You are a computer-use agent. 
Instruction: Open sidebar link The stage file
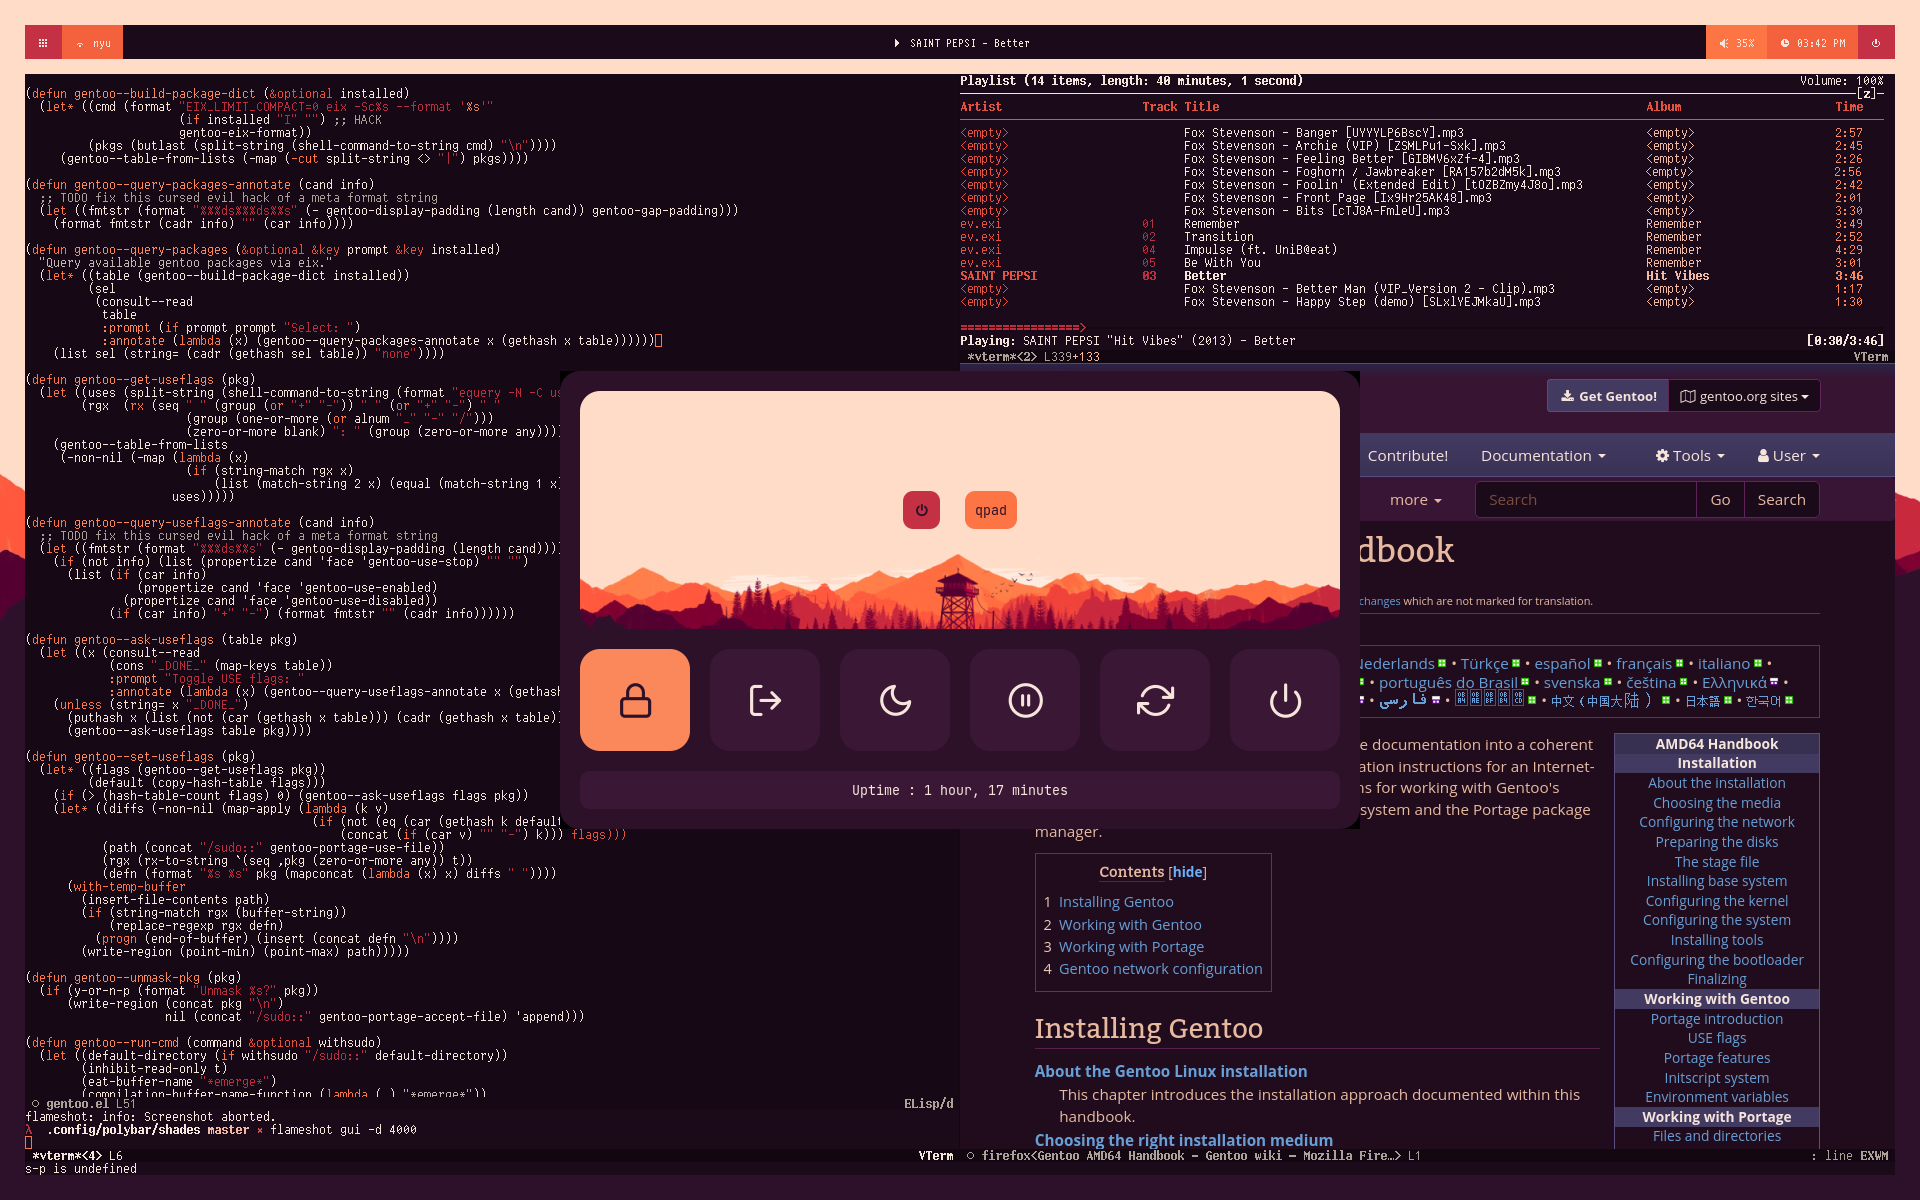(x=1716, y=862)
